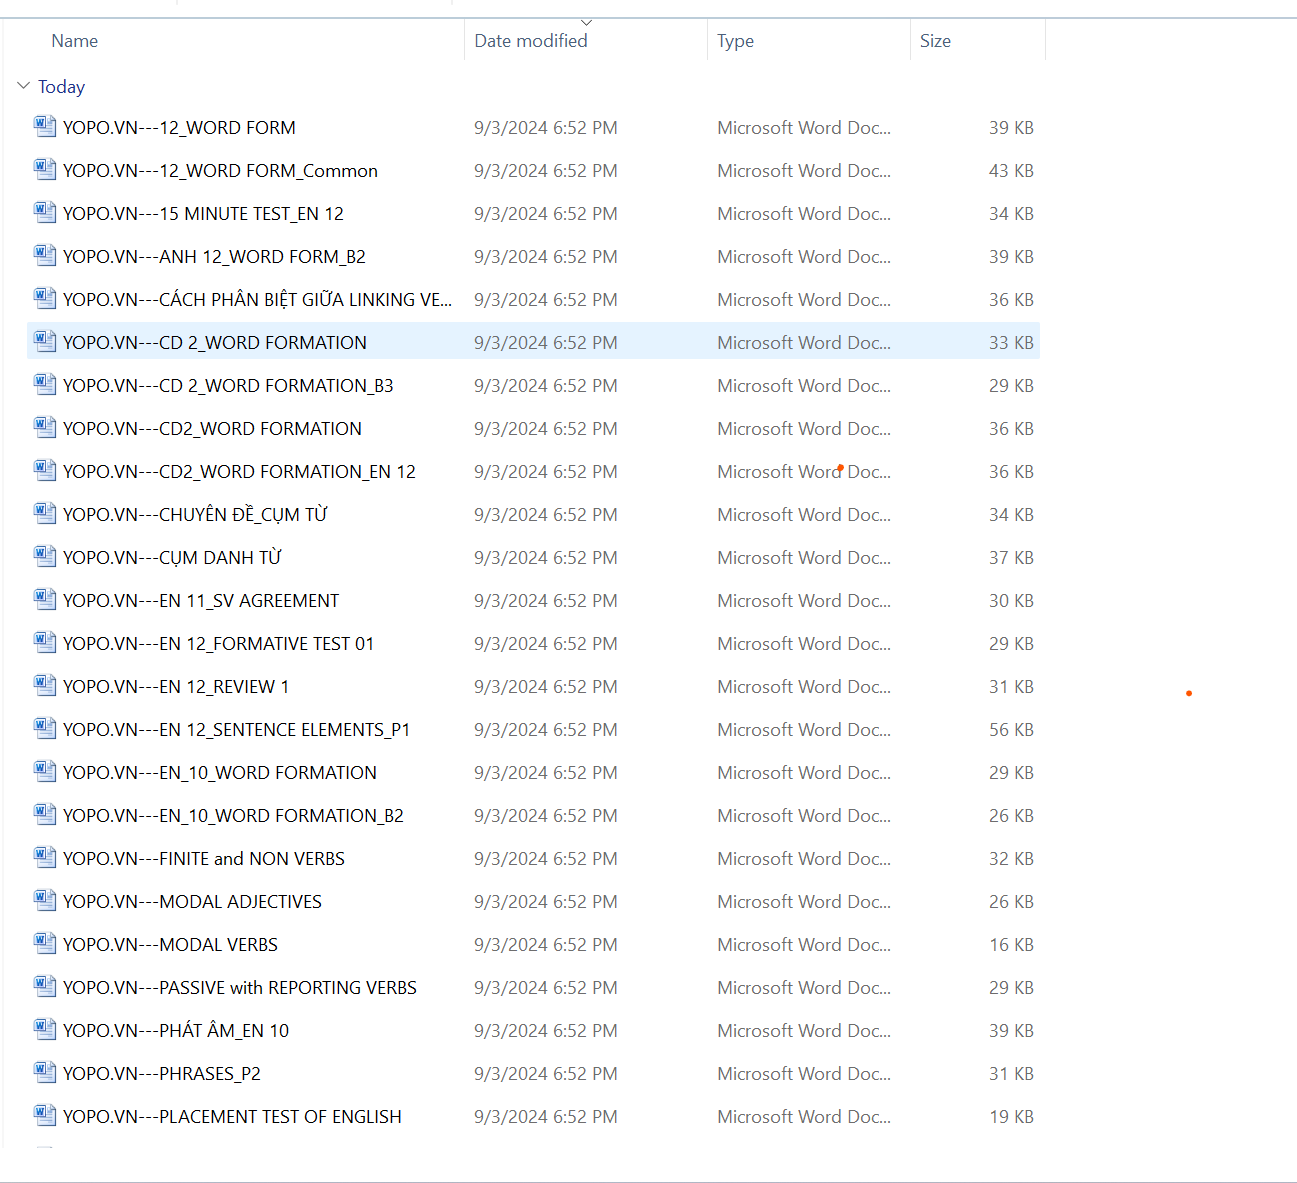Select file name EN 12_SENTENCE ELEMENTS_P1
Viewport: 1297px width, 1183px height.
coord(236,730)
